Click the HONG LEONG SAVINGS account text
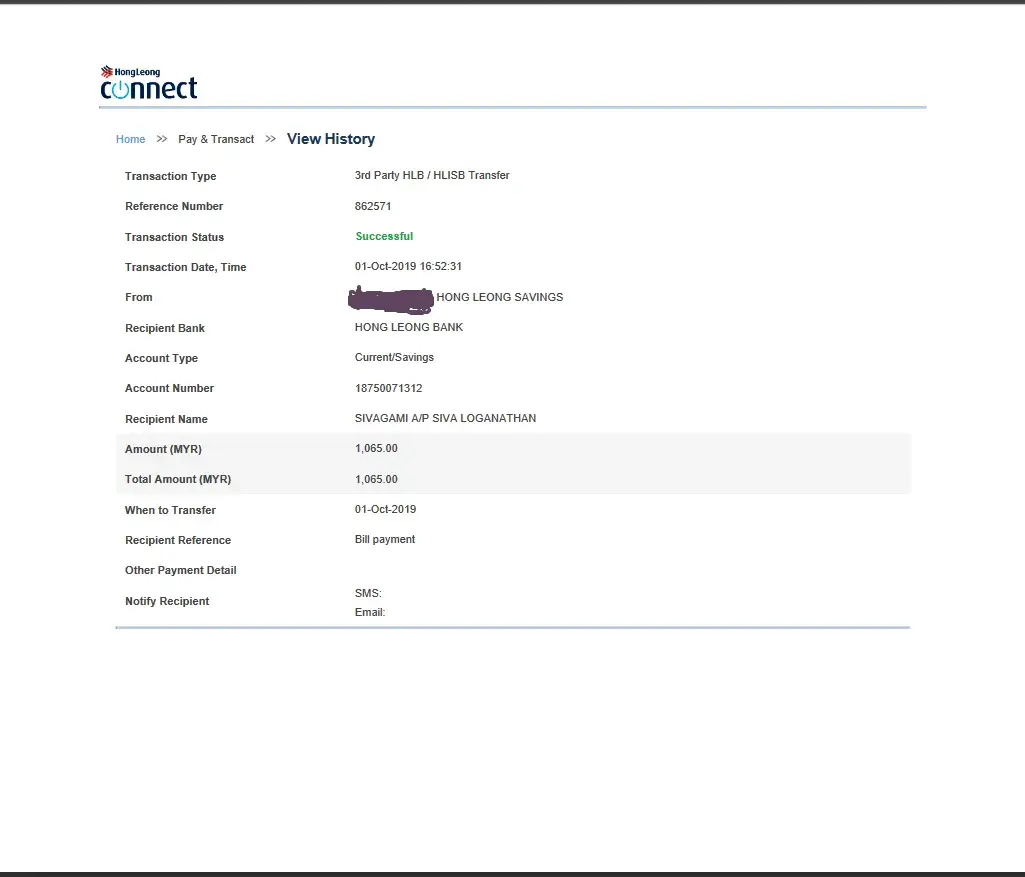This screenshot has height=877, width=1025. [499, 297]
